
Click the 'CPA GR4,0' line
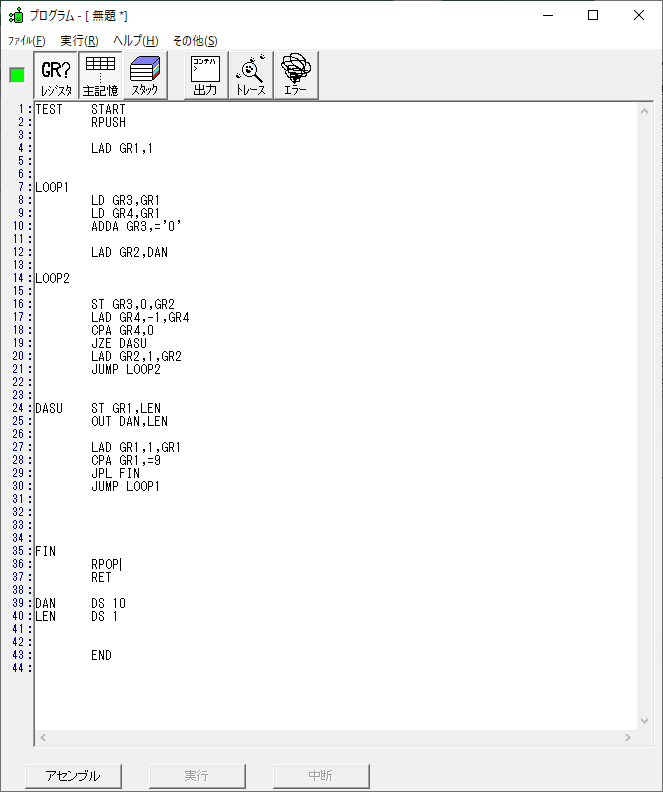coord(123,330)
